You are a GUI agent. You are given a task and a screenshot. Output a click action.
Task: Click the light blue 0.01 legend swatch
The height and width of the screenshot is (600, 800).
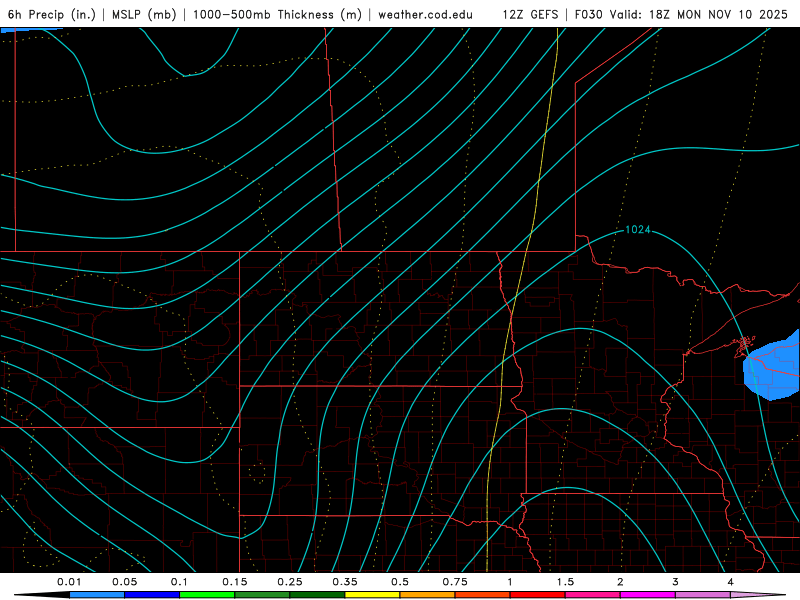tap(97, 595)
